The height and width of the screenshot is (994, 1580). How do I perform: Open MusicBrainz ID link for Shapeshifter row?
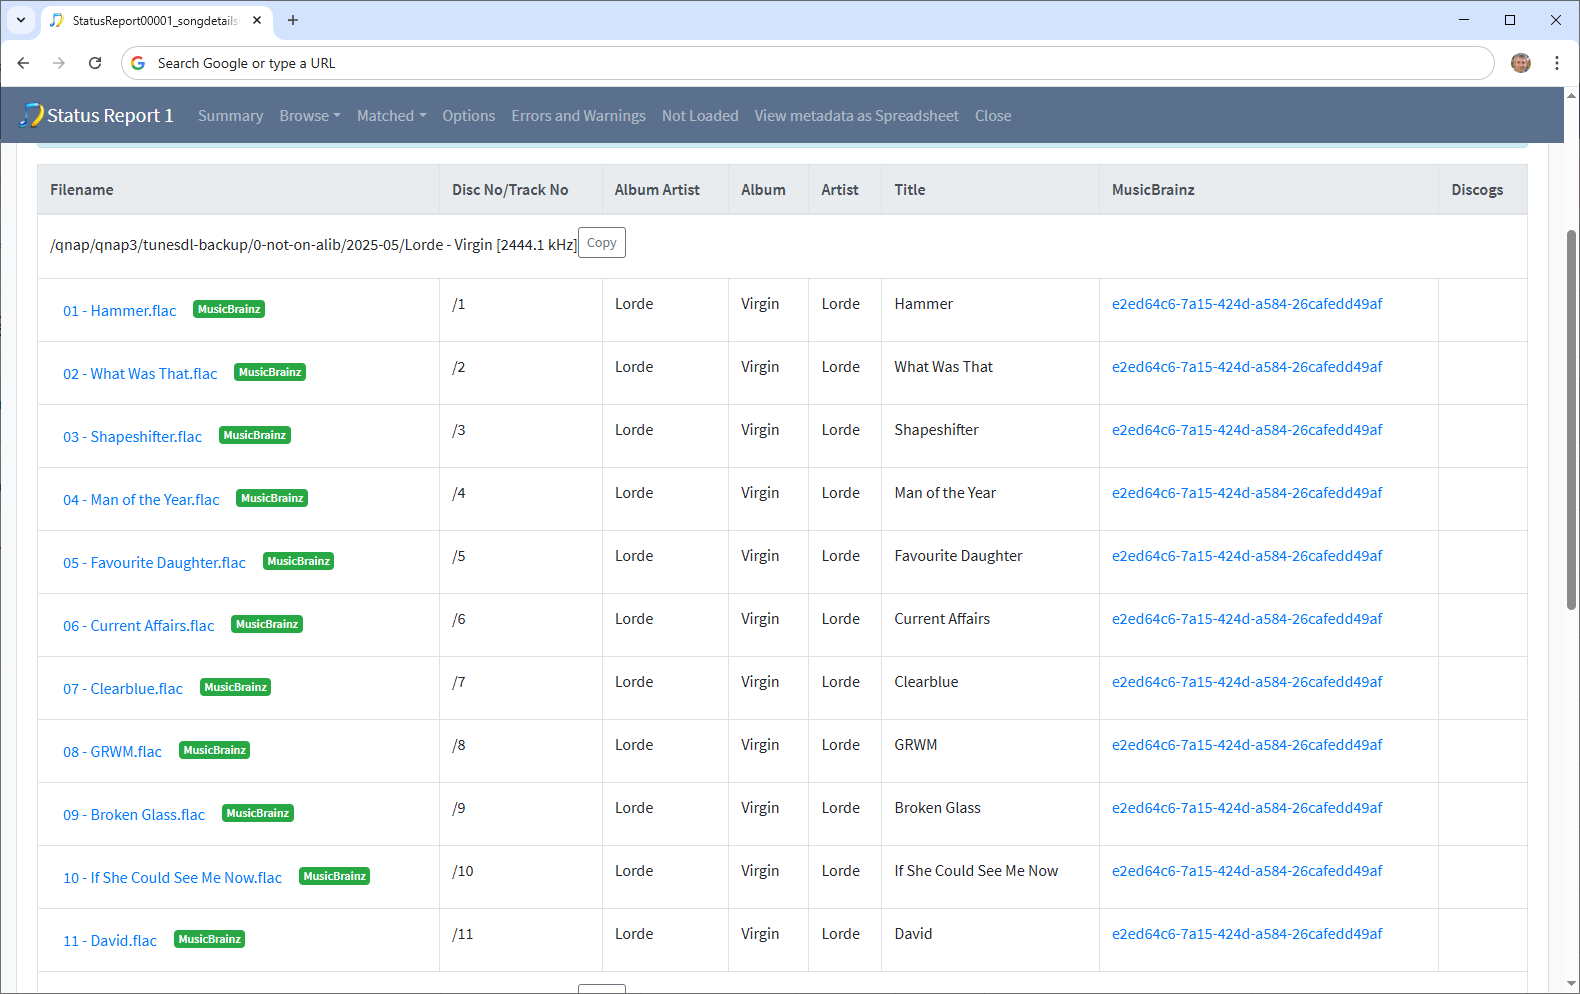point(1246,430)
